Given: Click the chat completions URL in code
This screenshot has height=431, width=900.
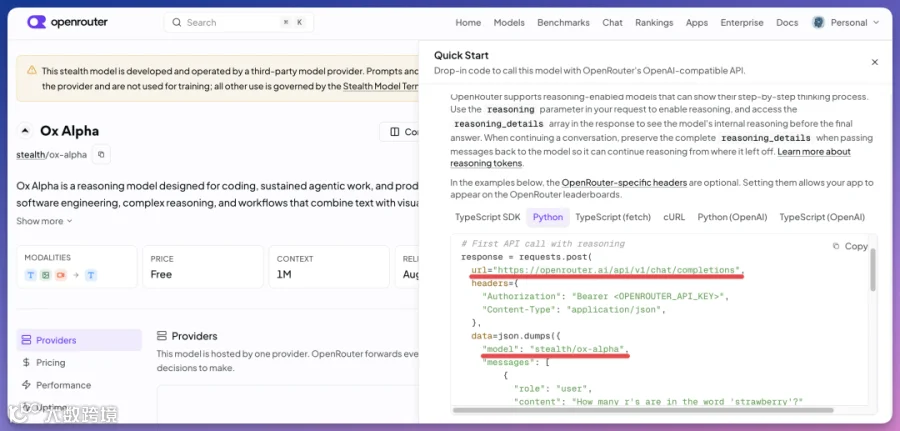Looking at the screenshot, I should point(616,270).
